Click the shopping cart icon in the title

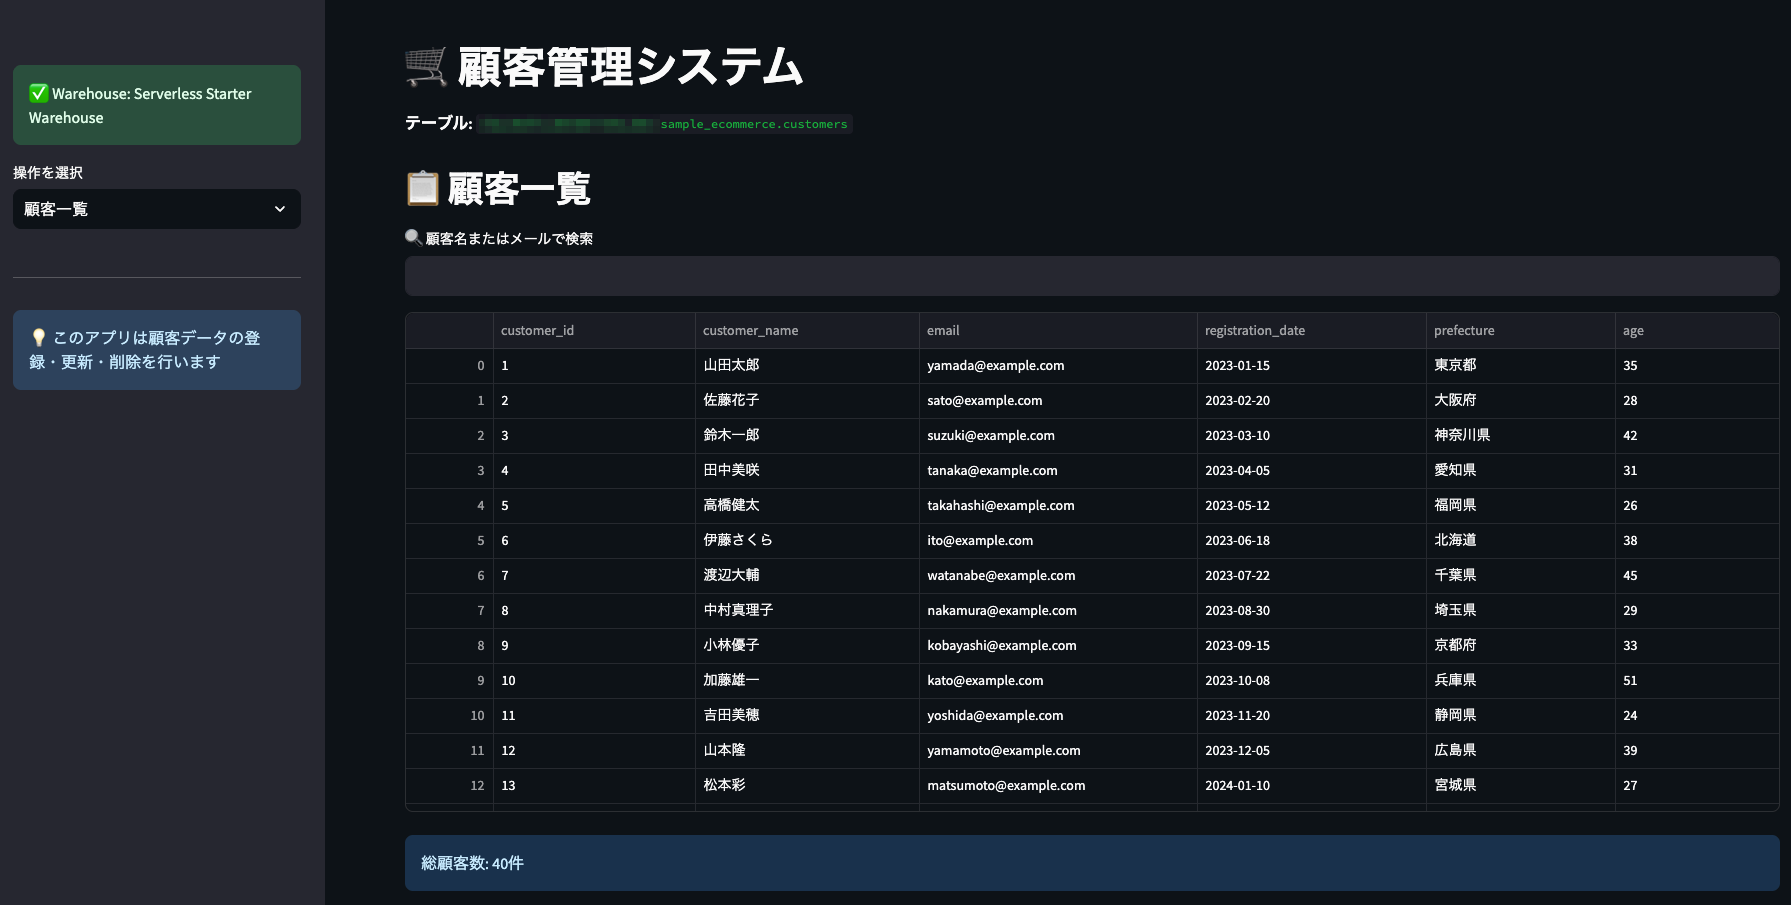426,67
